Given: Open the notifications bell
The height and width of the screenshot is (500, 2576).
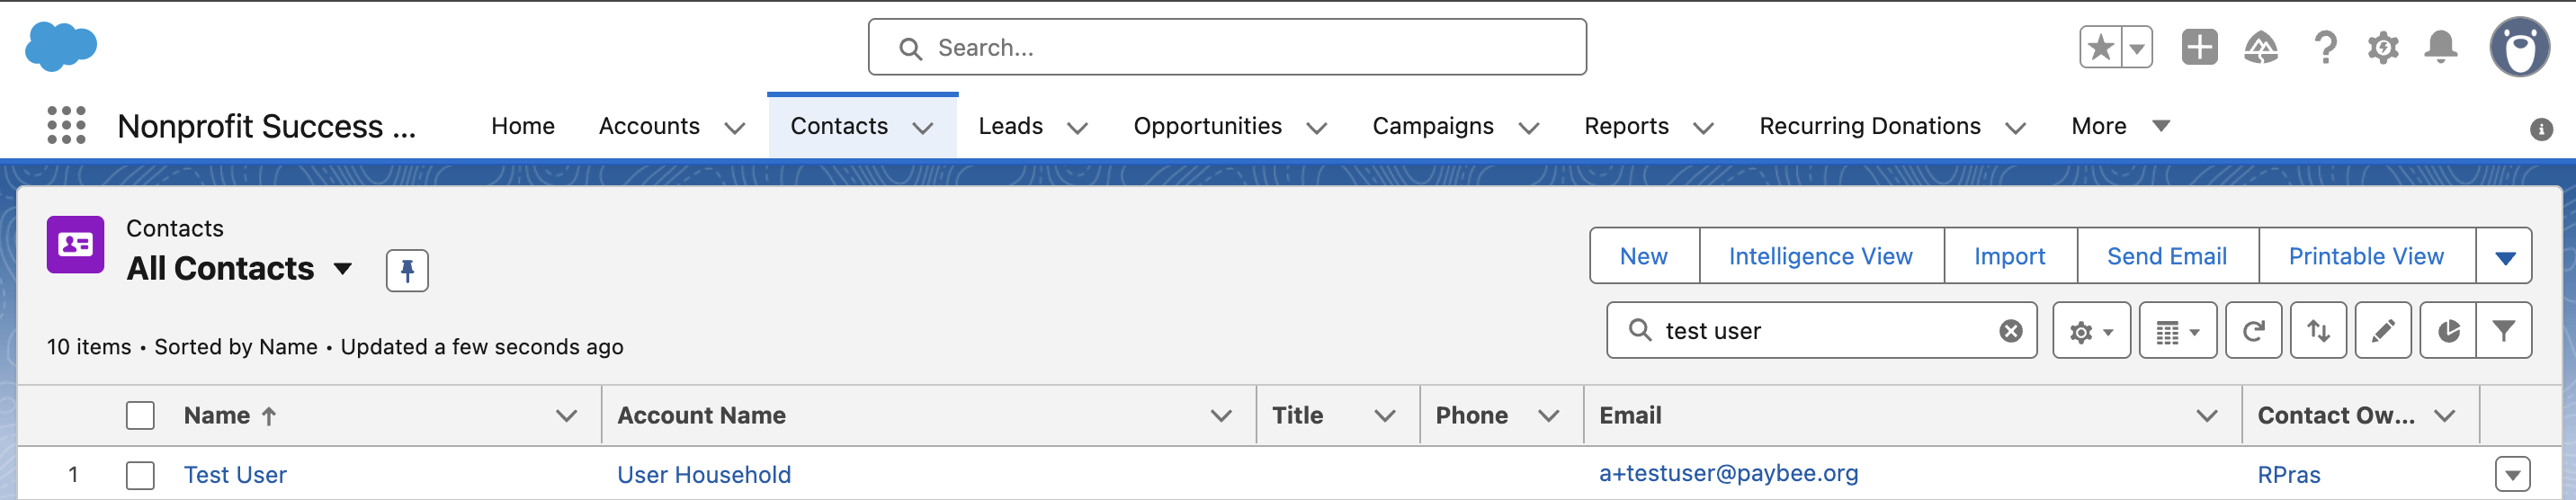Looking at the screenshot, I should (x=2441, y=47).
